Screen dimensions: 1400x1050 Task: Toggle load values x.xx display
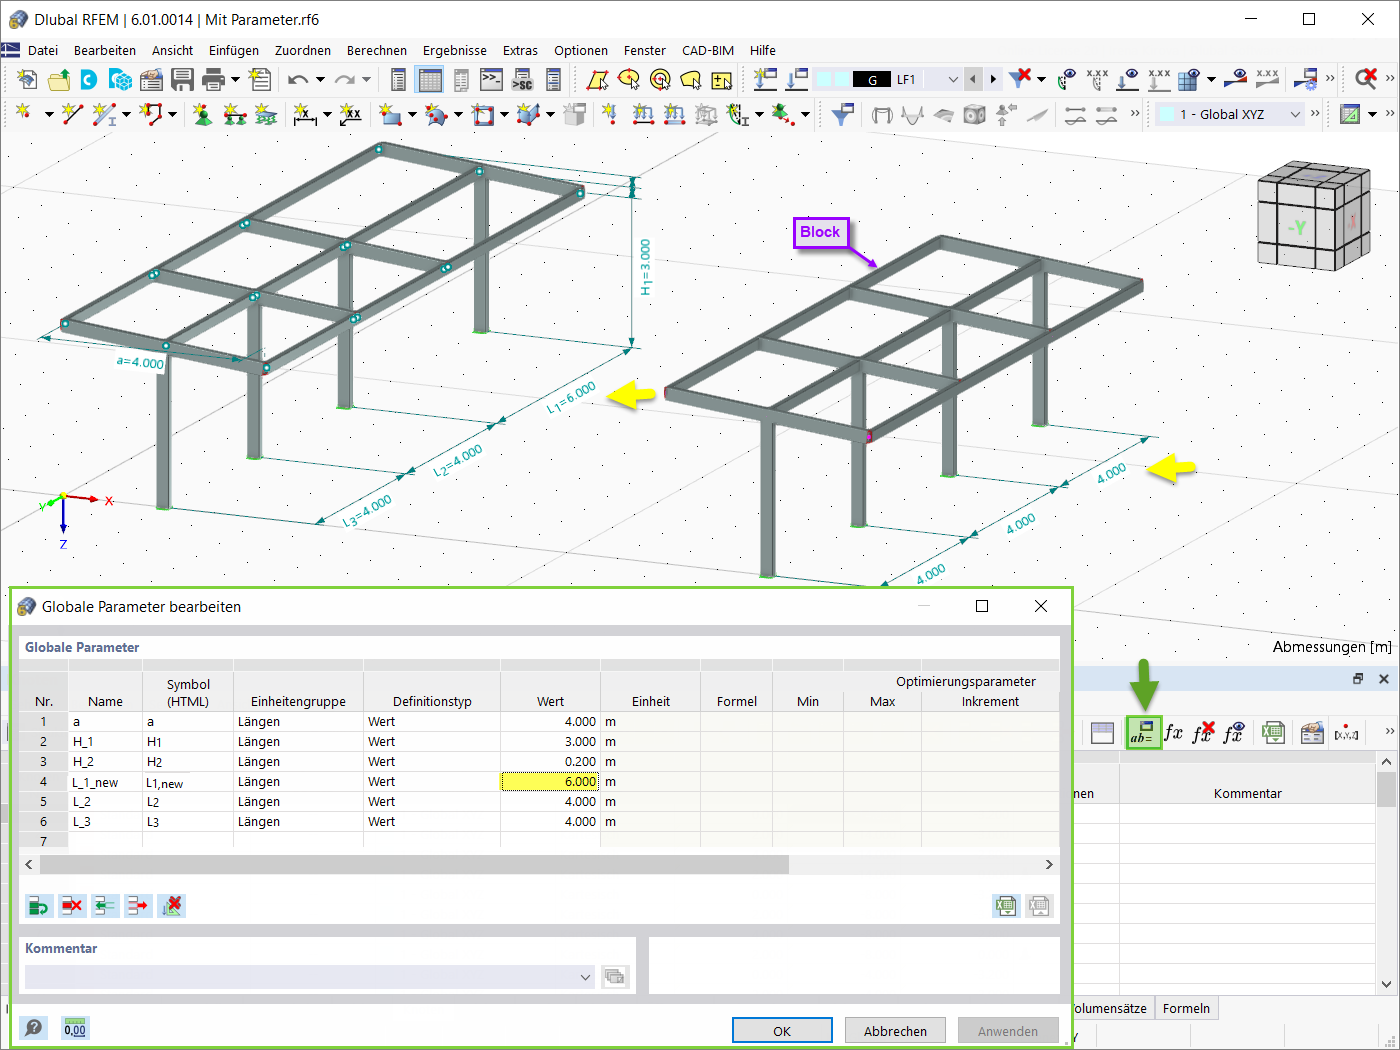point(1159,80)
